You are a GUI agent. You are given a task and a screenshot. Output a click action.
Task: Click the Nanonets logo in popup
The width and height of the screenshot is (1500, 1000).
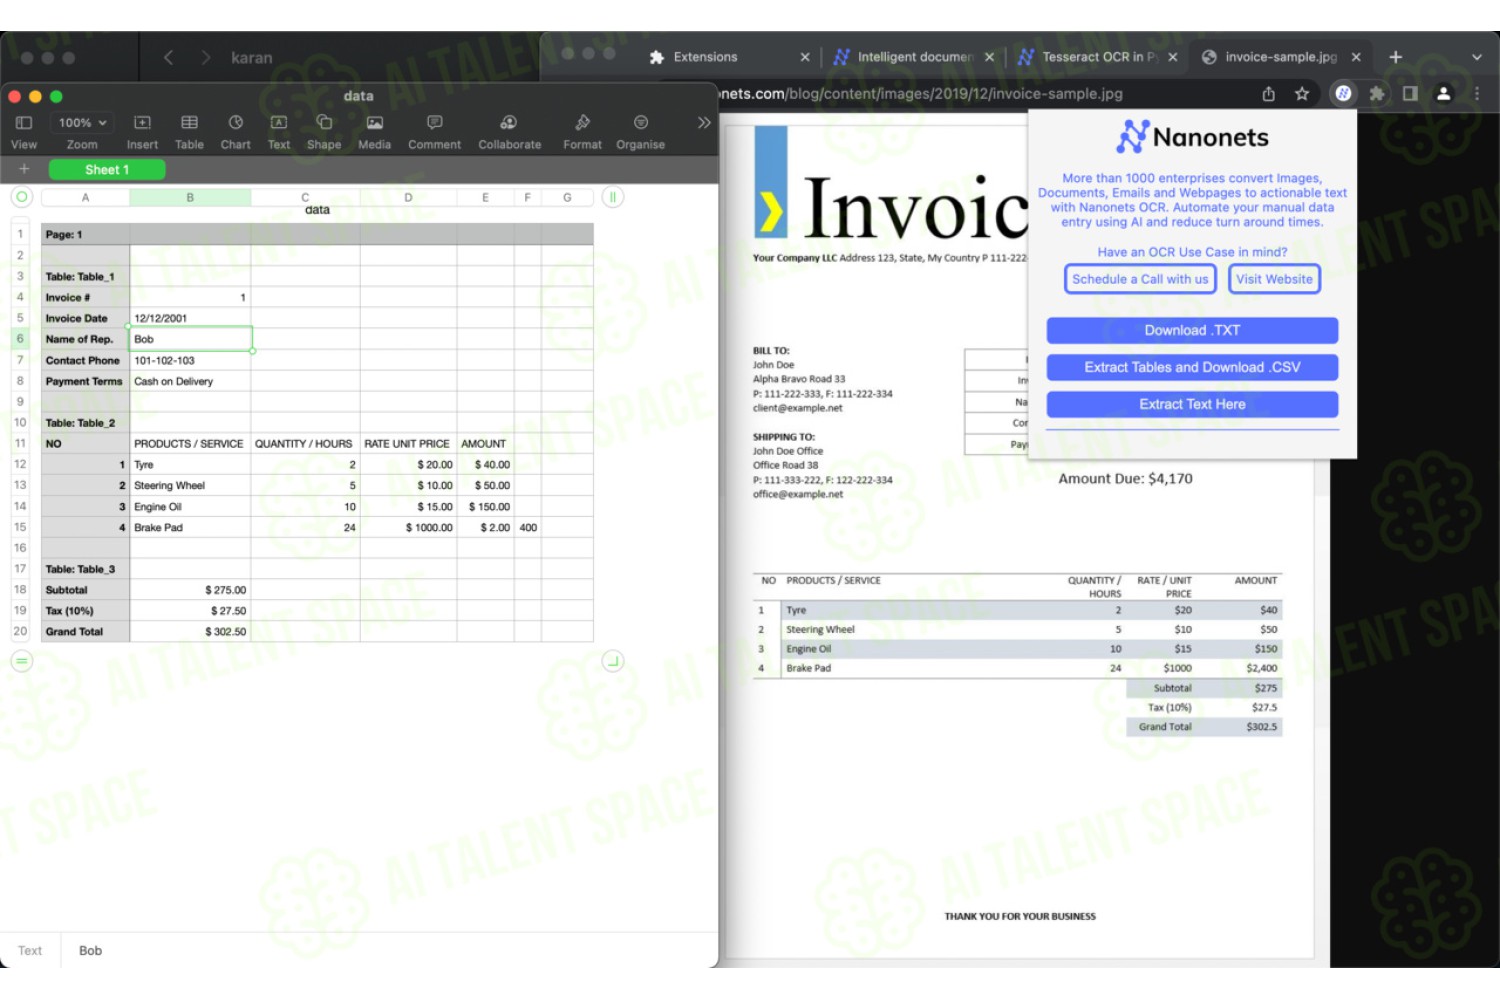[x=1192, y=137]
